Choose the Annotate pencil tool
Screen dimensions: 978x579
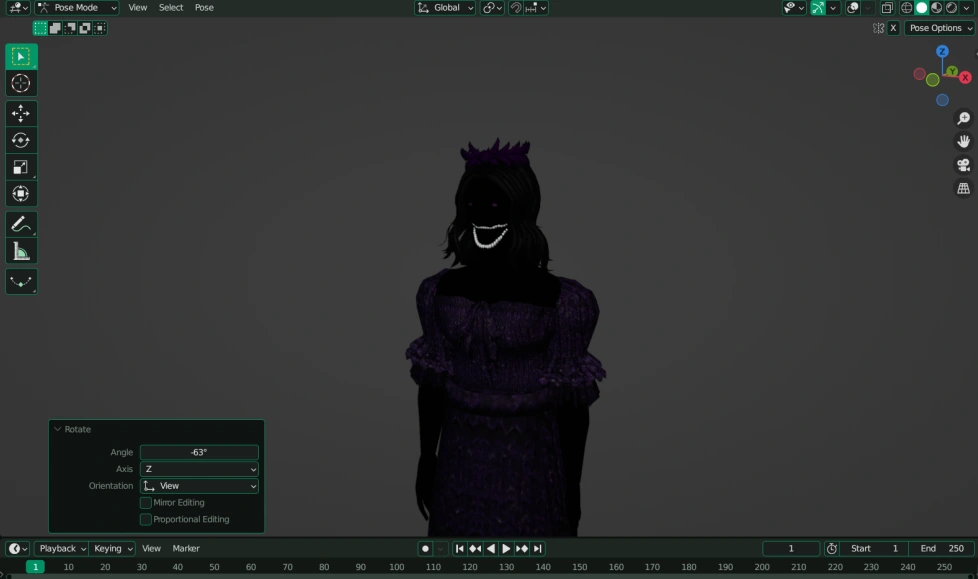click(x=21, y=225)
